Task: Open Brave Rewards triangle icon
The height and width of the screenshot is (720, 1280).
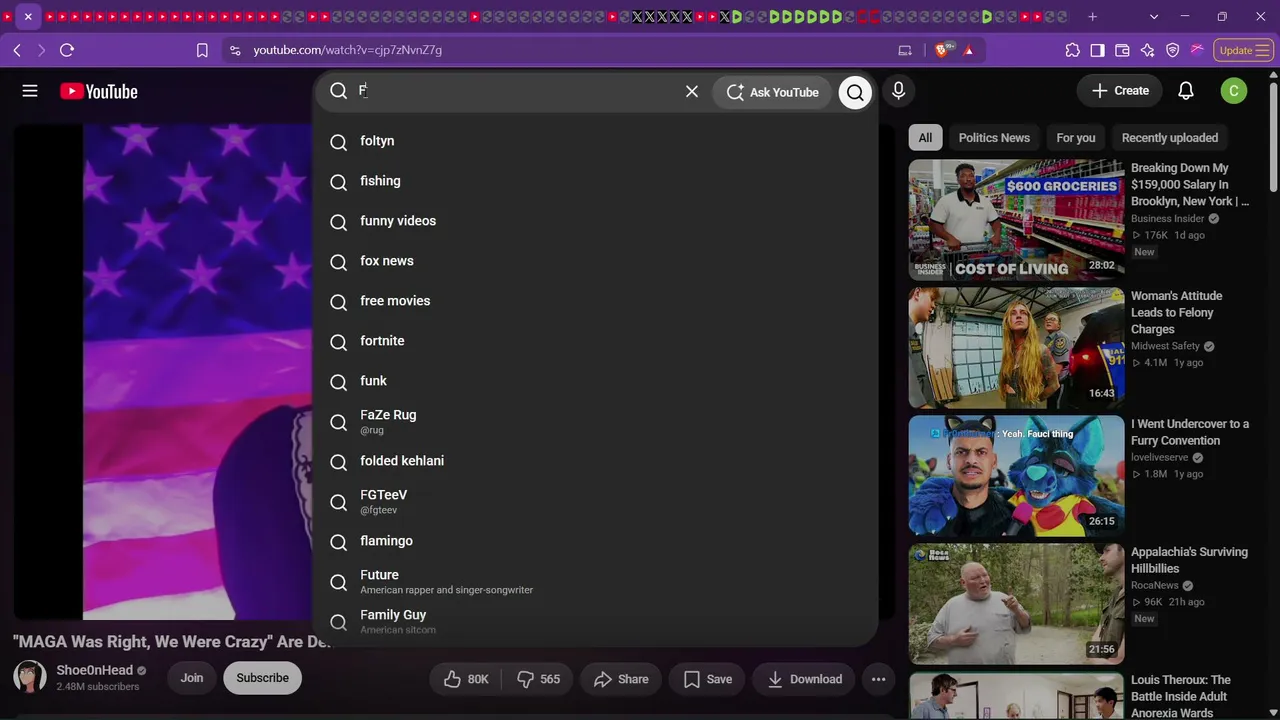Action: click(x=968, y=50)
